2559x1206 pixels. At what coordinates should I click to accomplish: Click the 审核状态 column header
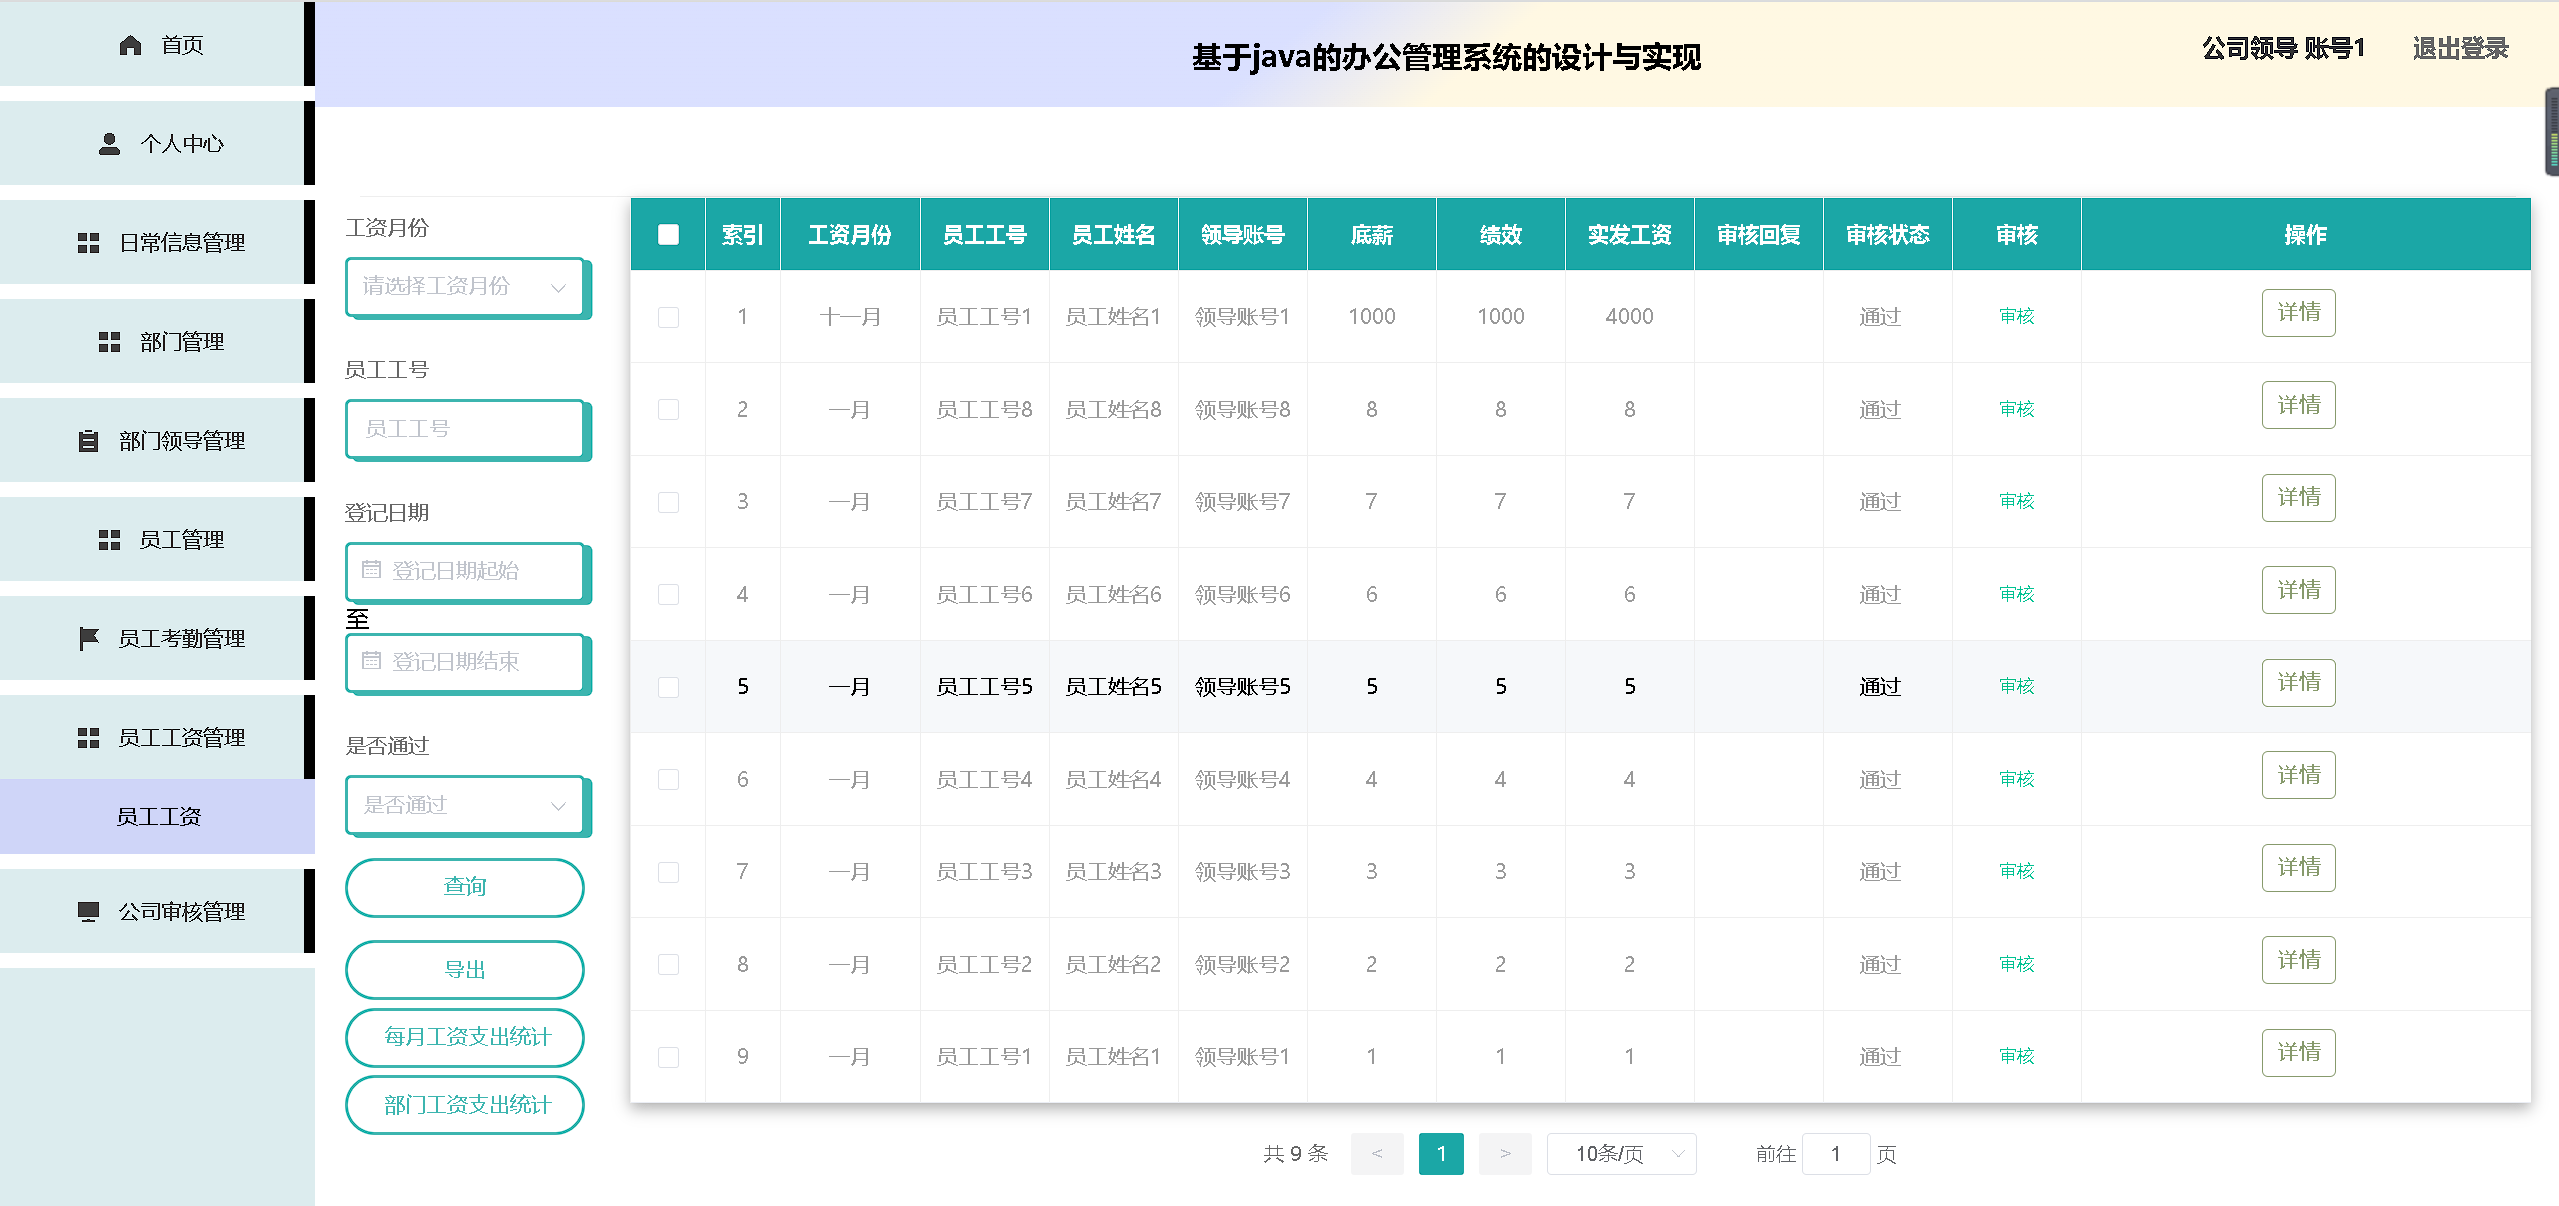pyautogui.click(x=1887, y=235)
